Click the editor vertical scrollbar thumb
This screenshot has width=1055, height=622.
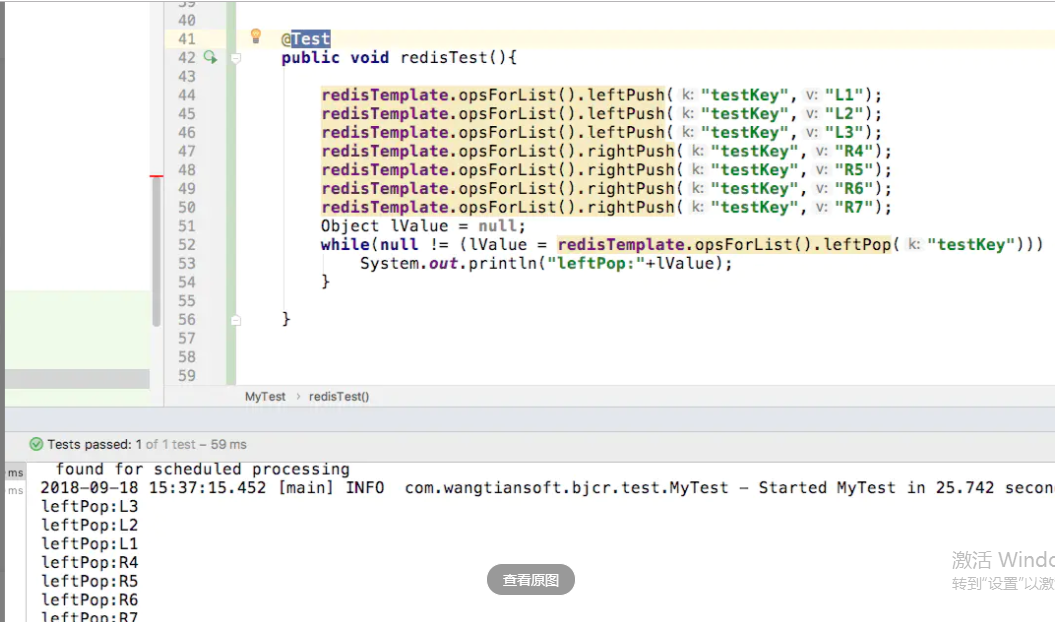[156, 252]
